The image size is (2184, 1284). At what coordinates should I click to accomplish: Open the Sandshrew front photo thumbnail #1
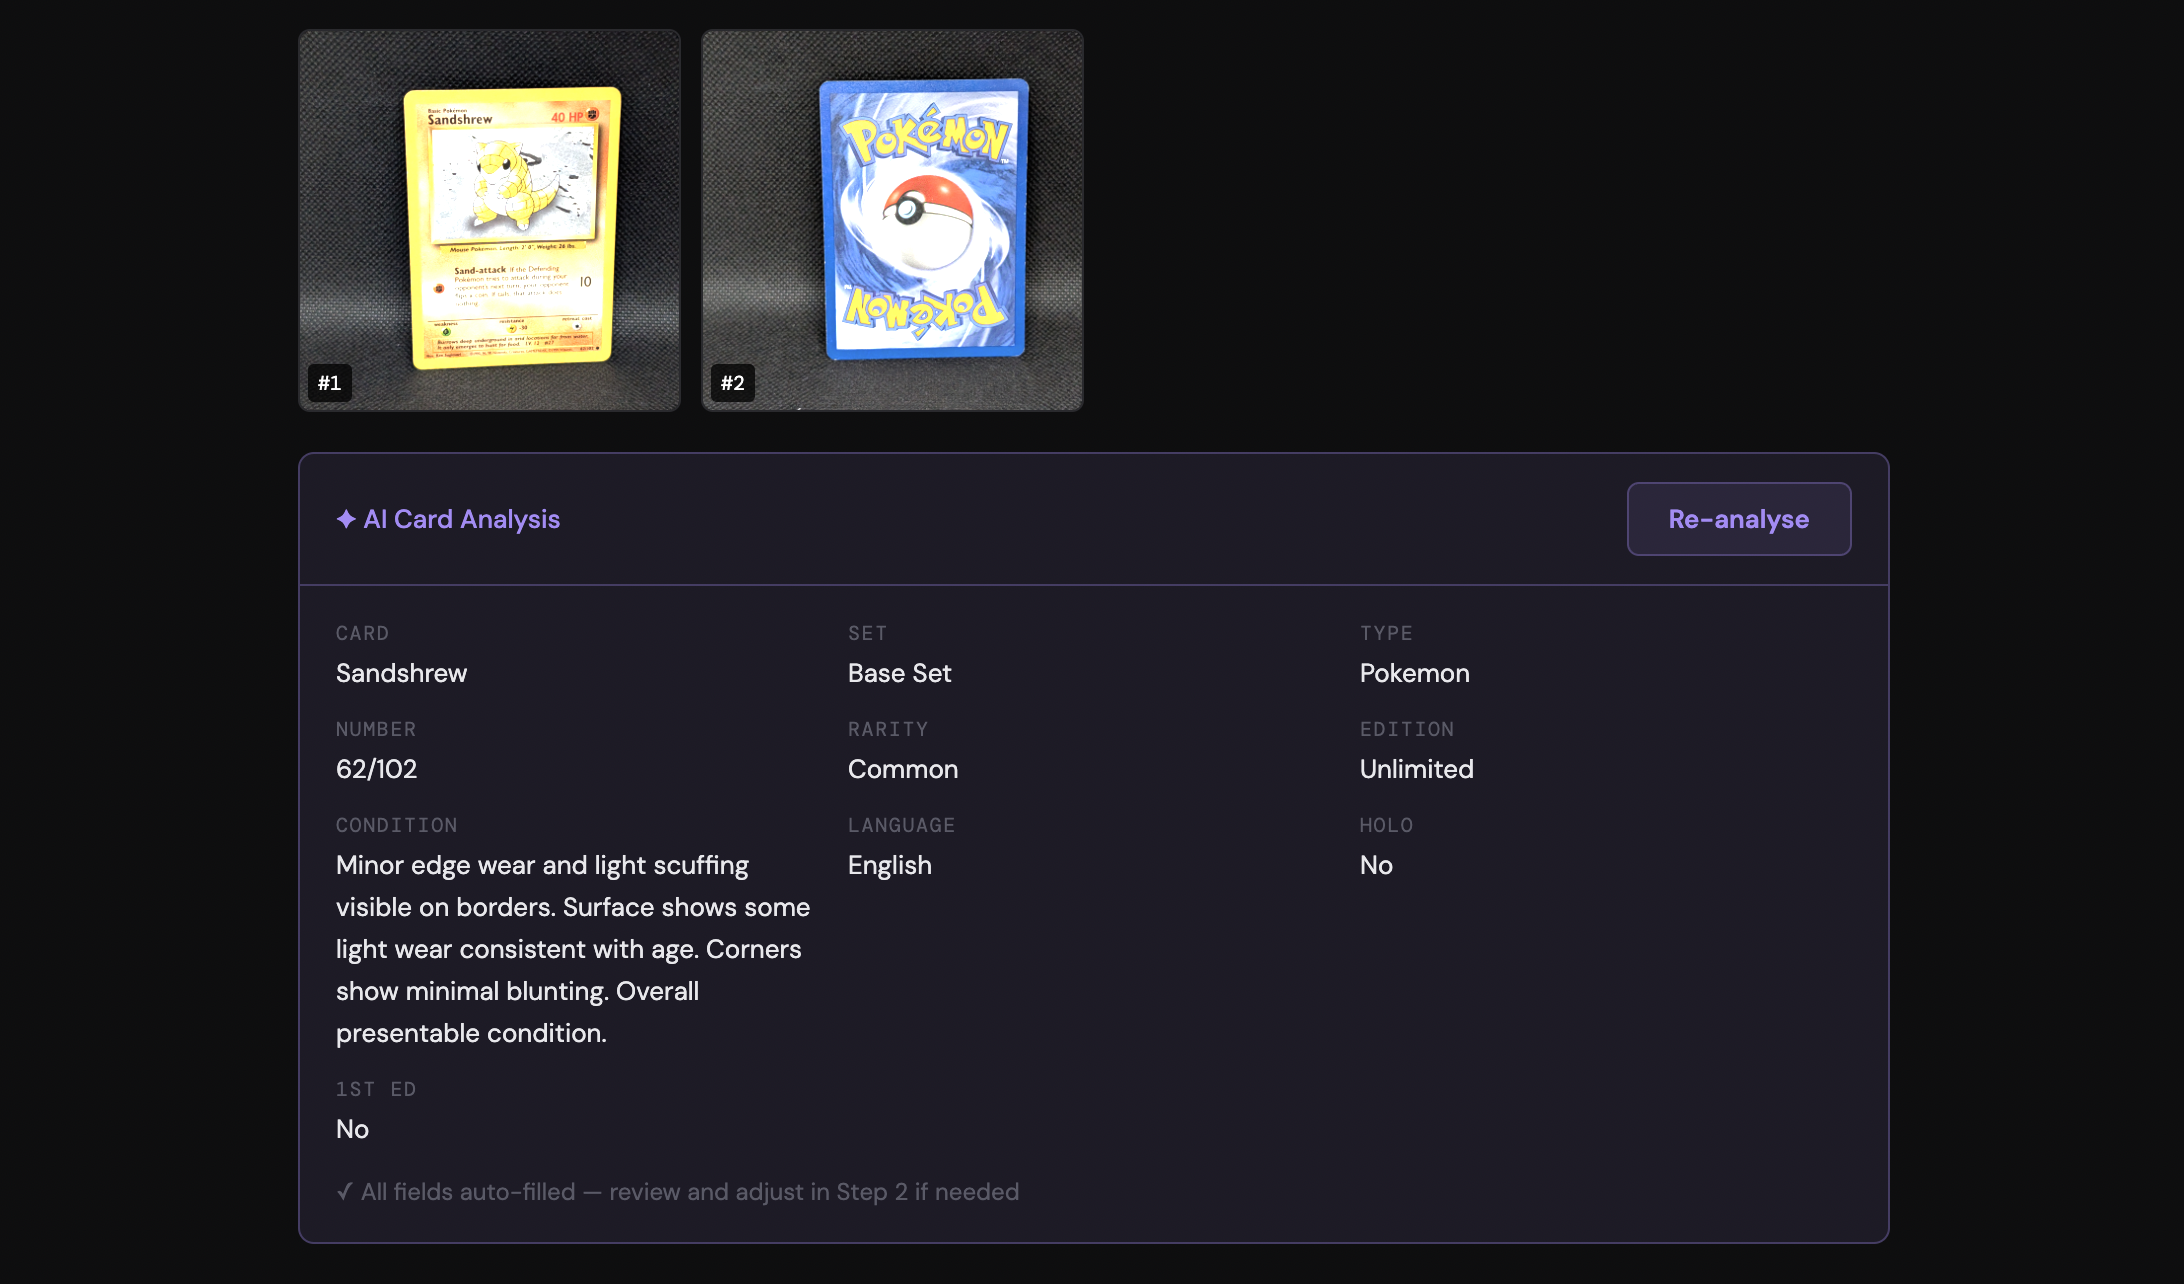[489, 220]
